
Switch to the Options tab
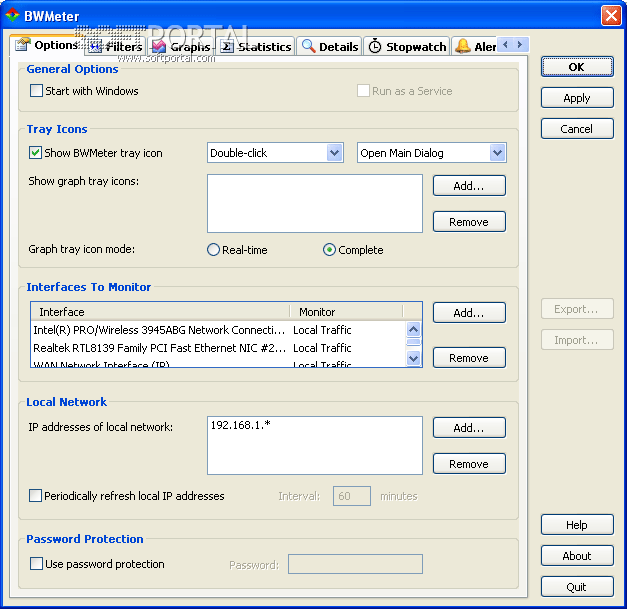click(47, 45)
